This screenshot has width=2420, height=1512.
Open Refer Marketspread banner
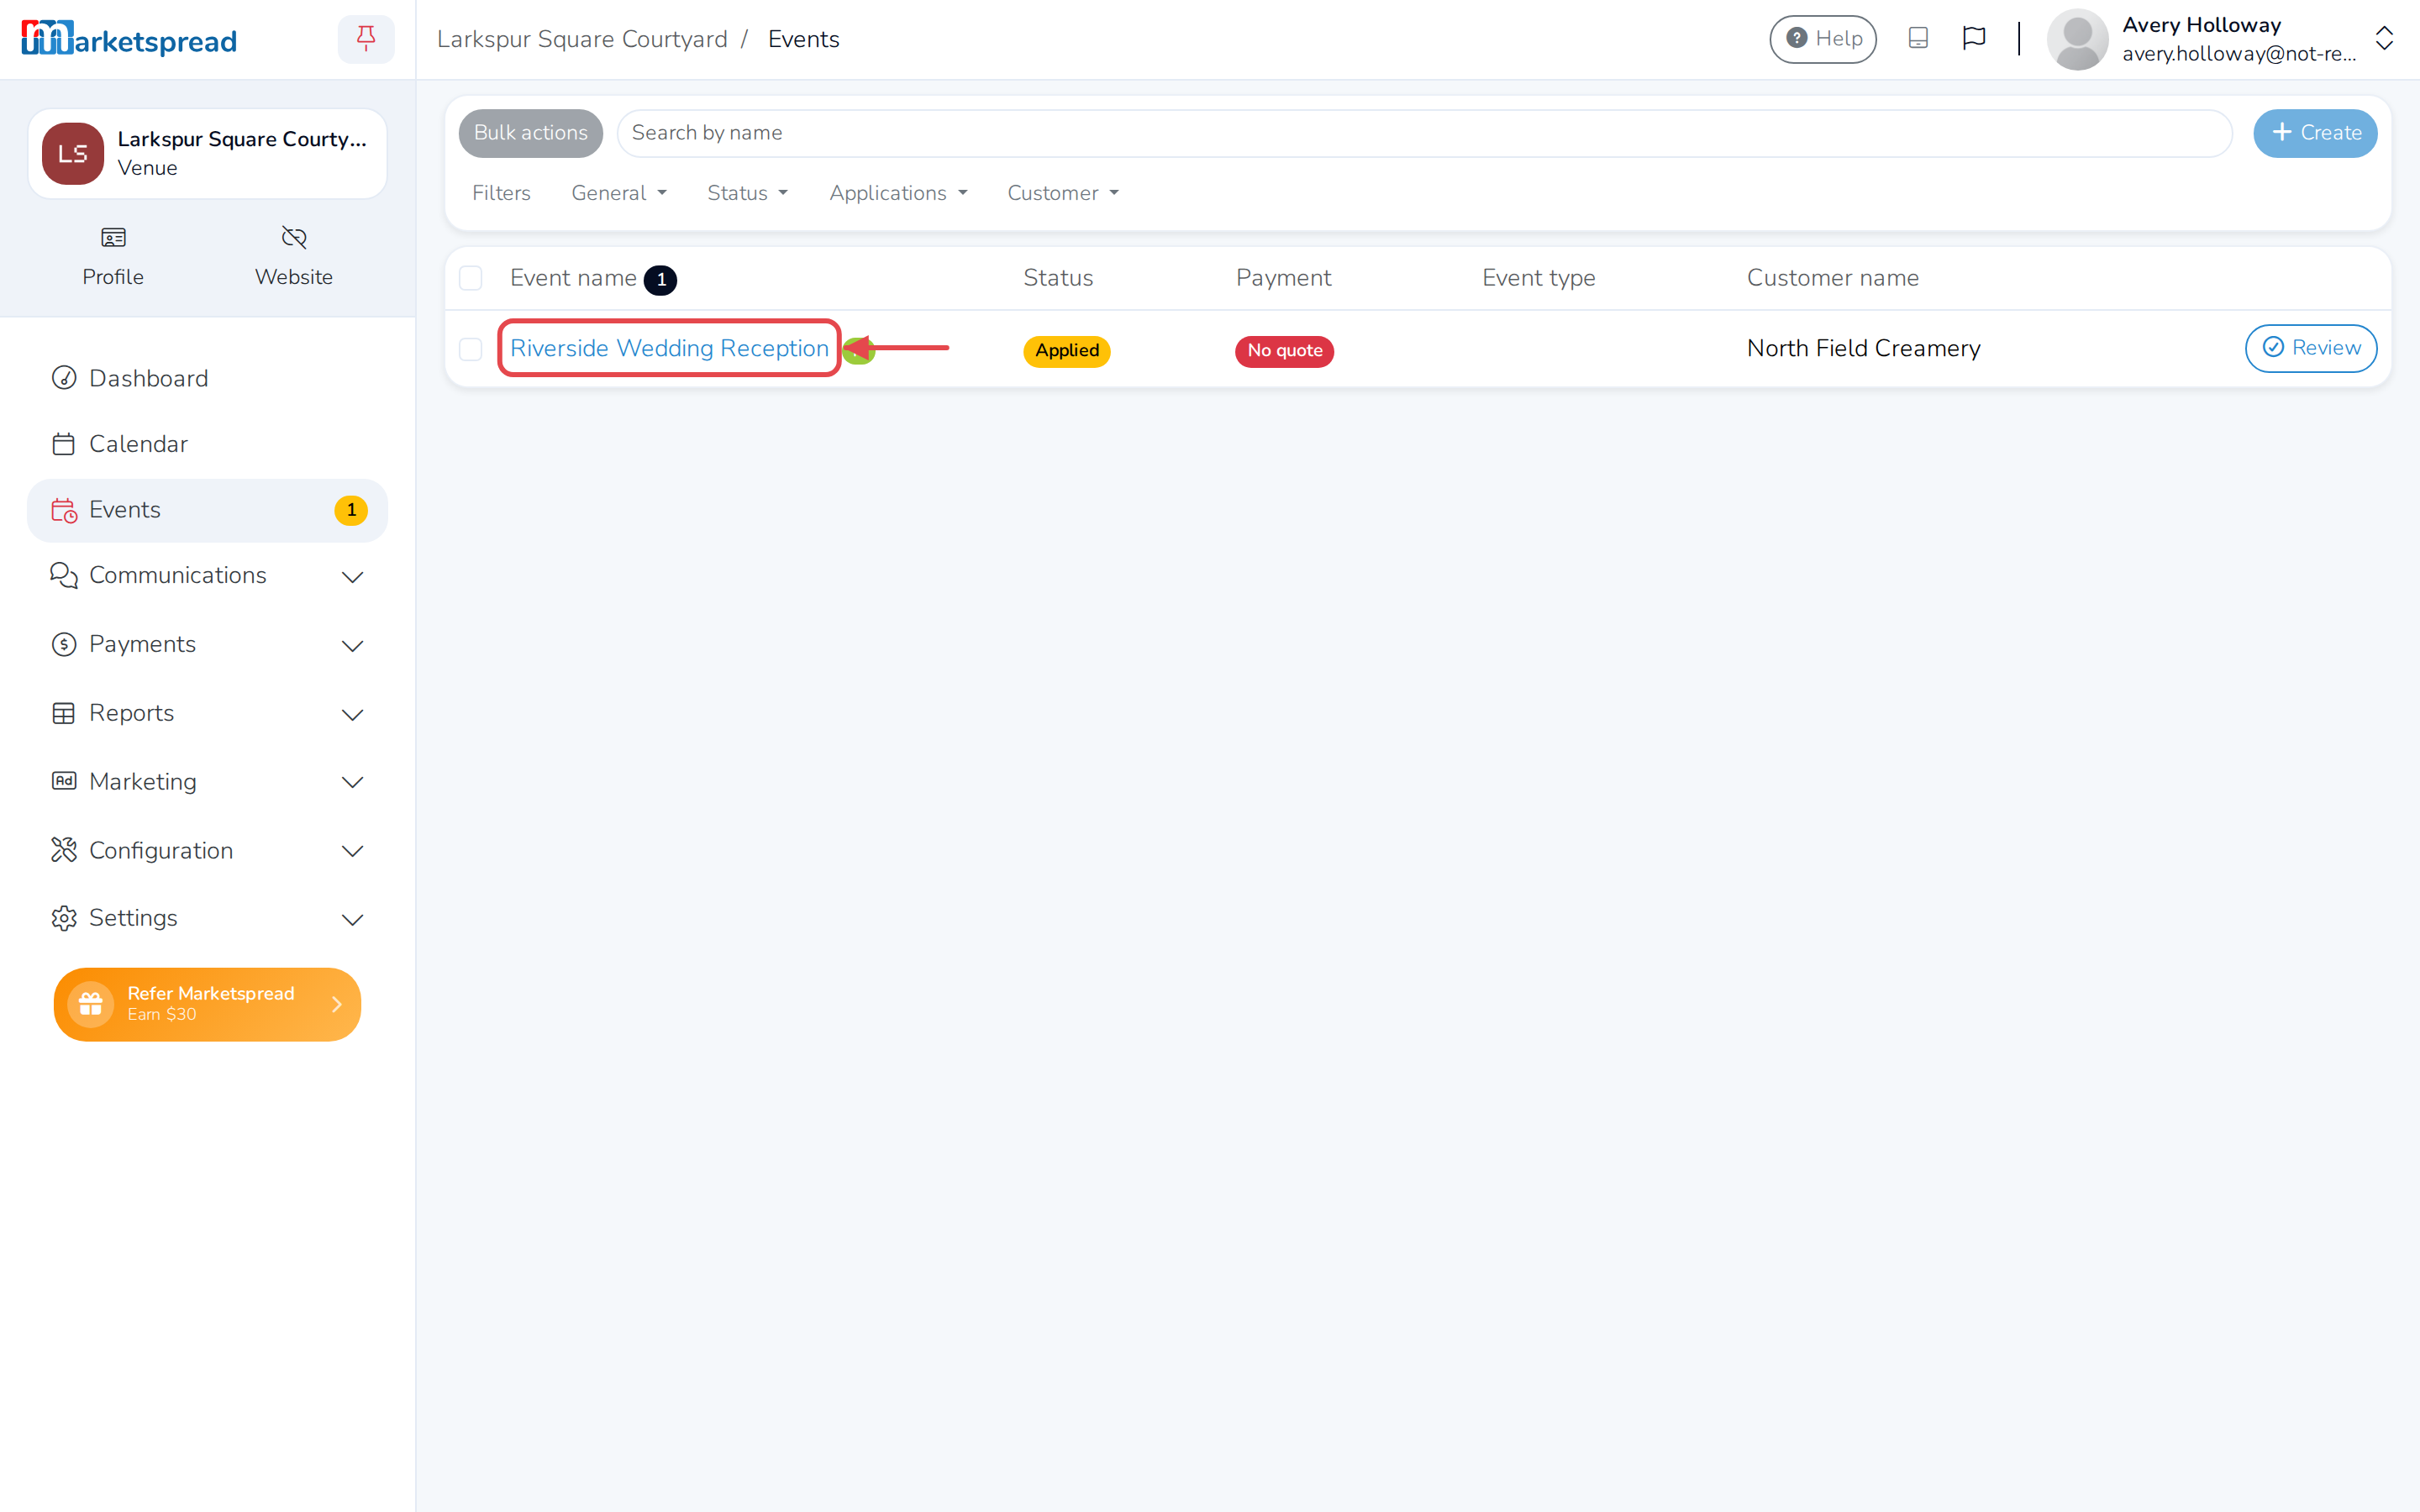(x=207, y=1004)
